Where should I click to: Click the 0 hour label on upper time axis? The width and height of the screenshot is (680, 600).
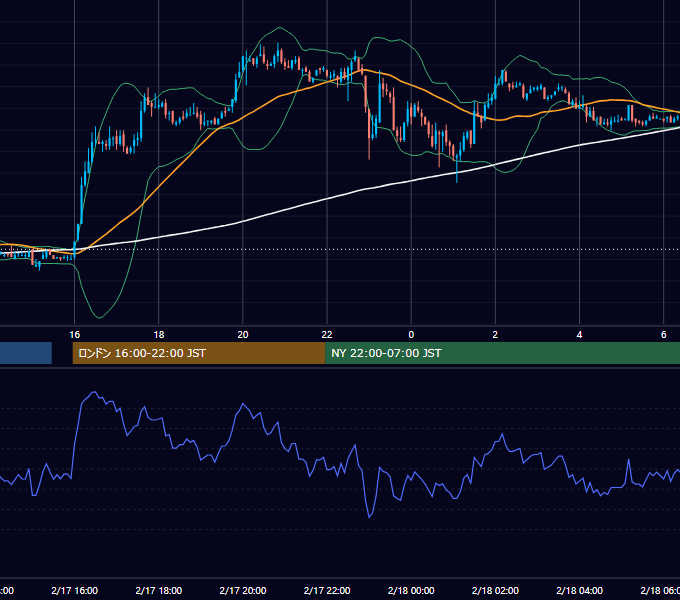(411, 335)
